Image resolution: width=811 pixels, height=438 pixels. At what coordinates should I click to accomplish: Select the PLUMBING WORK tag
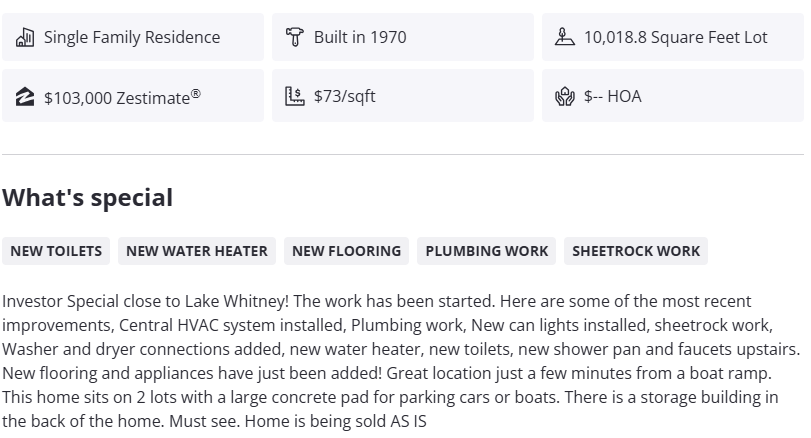point(487,251)
